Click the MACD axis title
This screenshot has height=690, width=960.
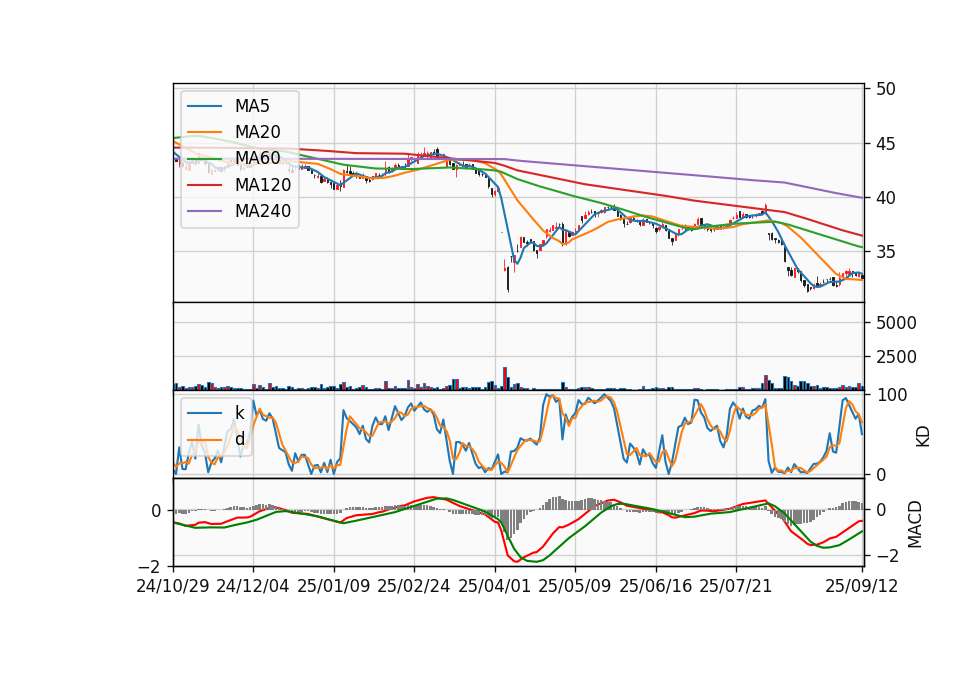[x=915, y=524]
